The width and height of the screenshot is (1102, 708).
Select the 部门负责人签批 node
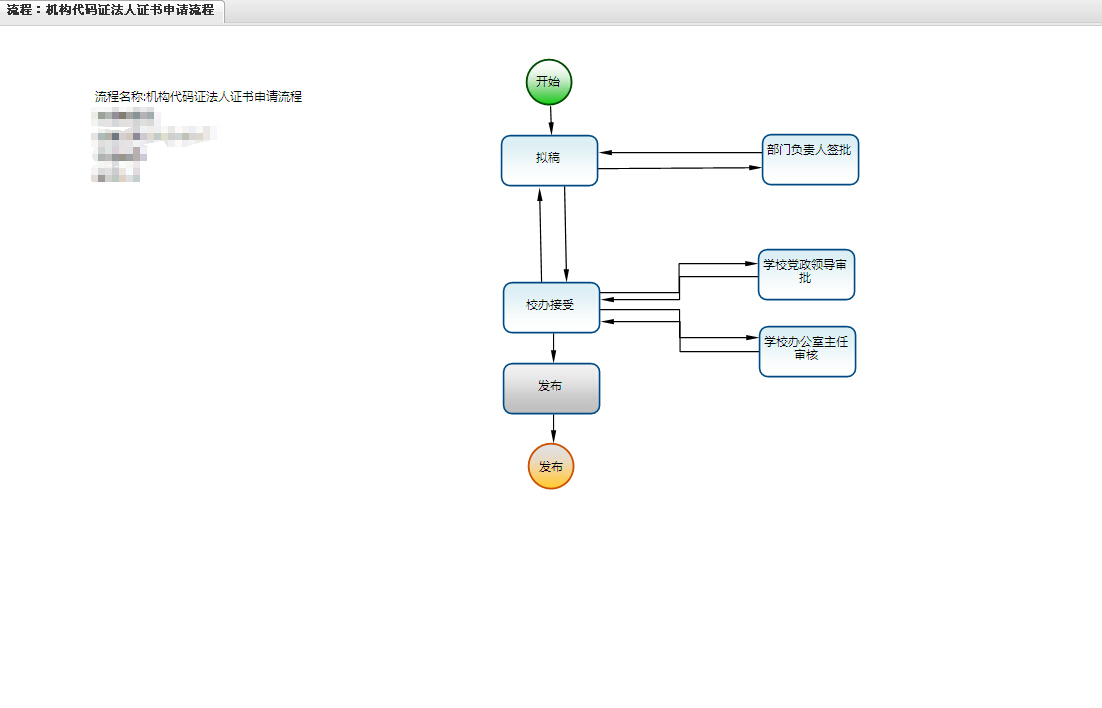point(810,160)
